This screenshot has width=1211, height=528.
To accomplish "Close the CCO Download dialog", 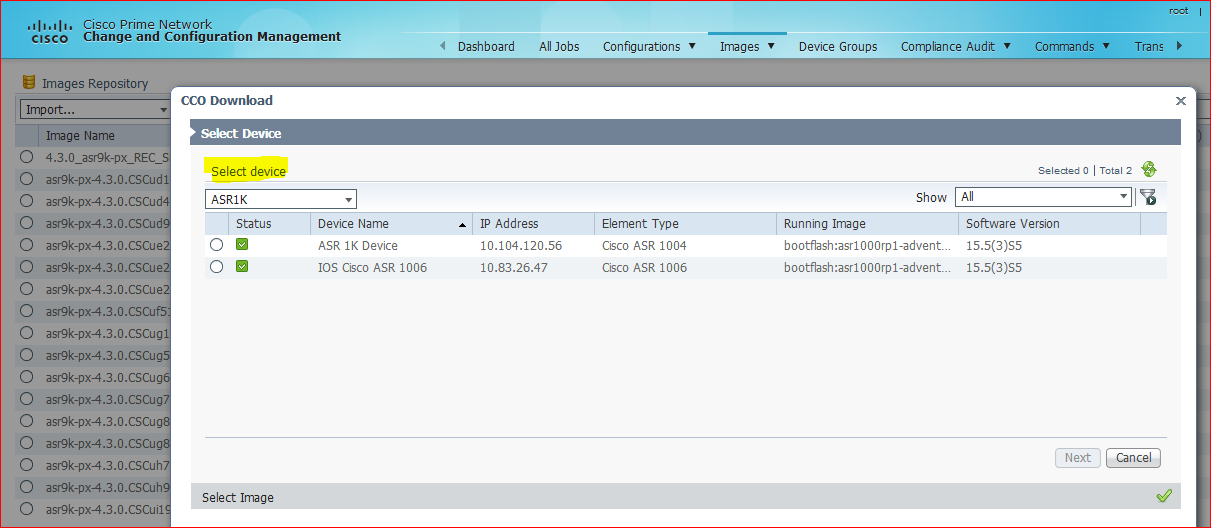I will [x=1181, y=101].
